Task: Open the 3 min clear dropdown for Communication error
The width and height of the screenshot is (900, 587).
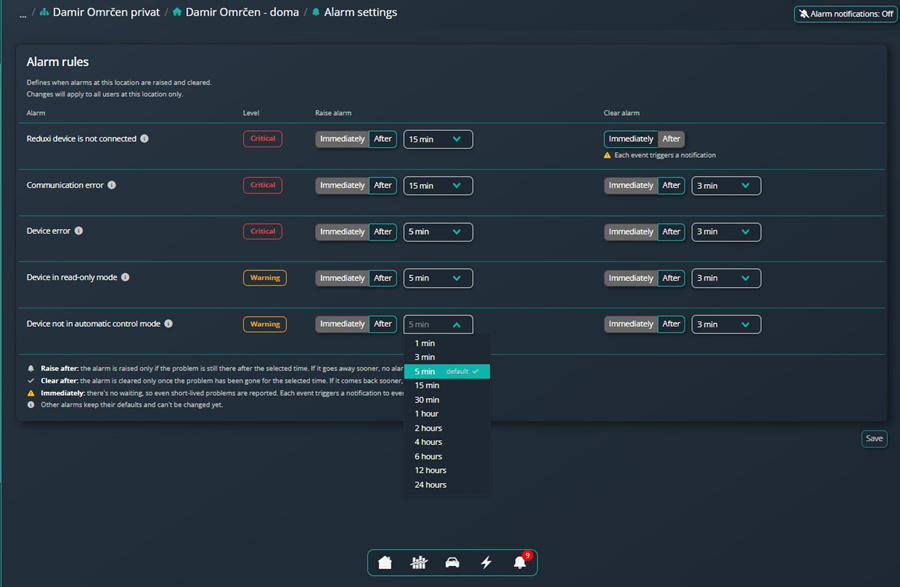Action: click(x=726, y=186)
